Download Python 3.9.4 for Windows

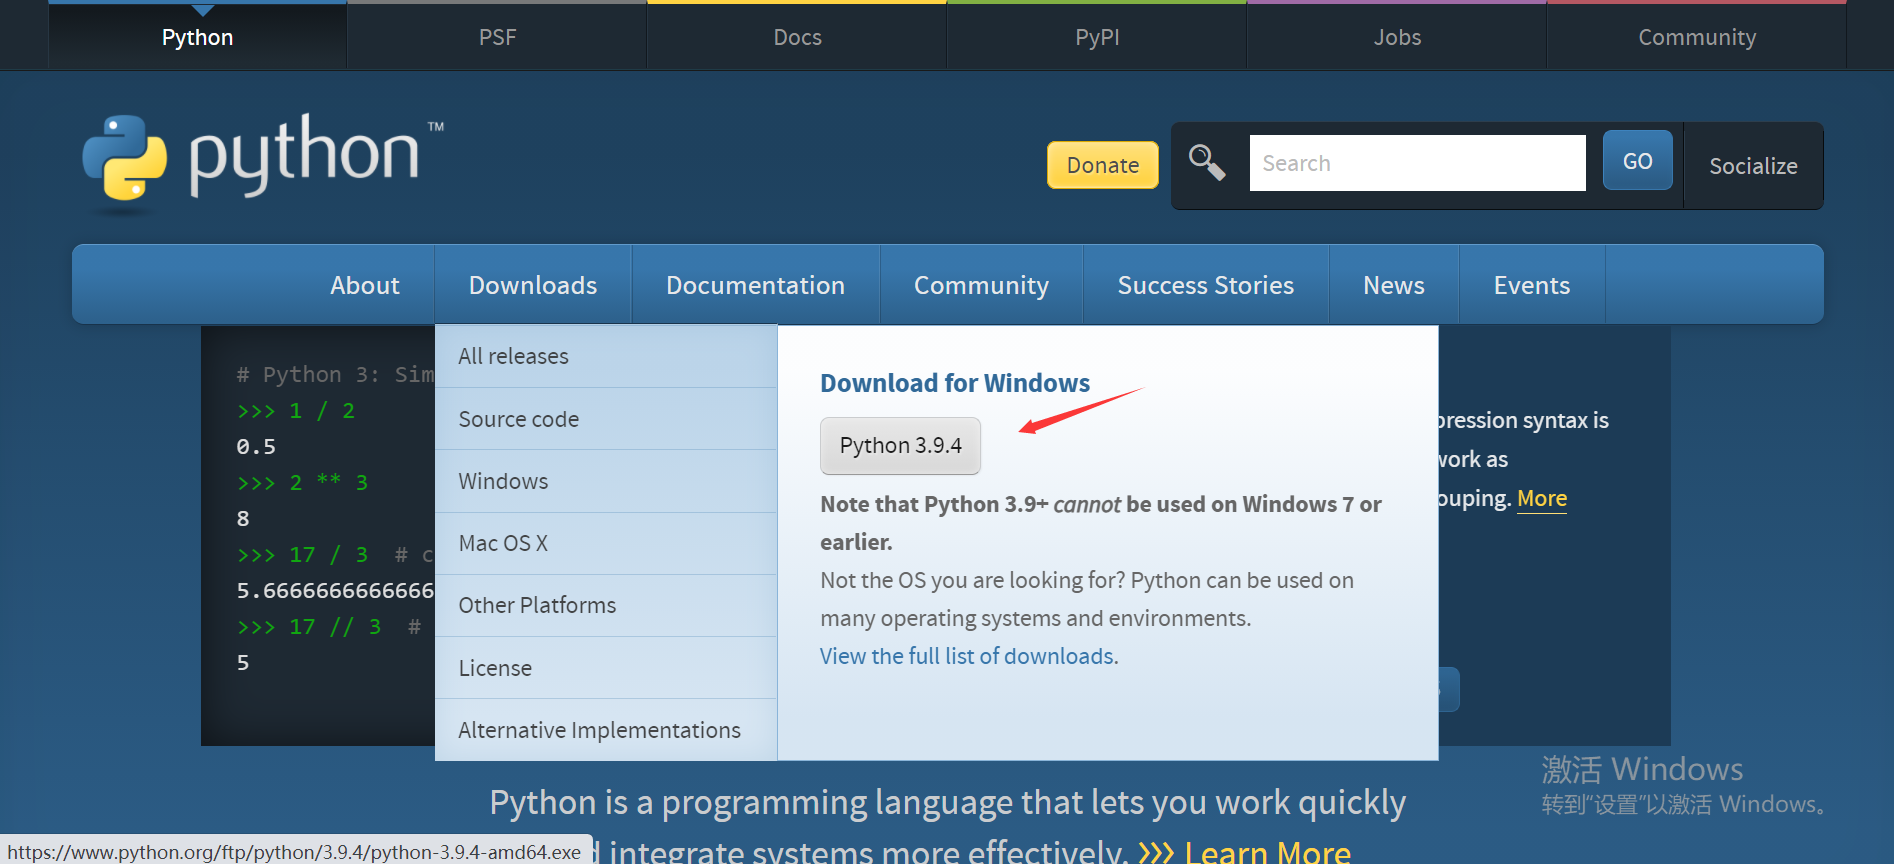point(900,446)
